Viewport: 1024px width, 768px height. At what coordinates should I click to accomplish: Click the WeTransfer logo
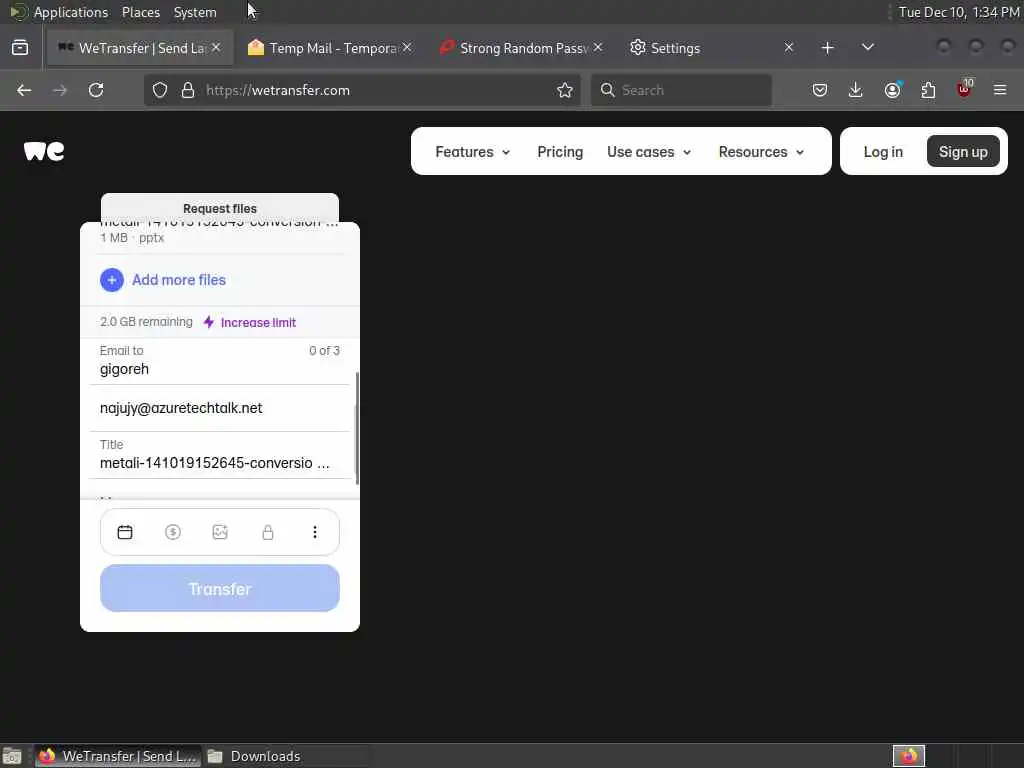tap(44, 151)
